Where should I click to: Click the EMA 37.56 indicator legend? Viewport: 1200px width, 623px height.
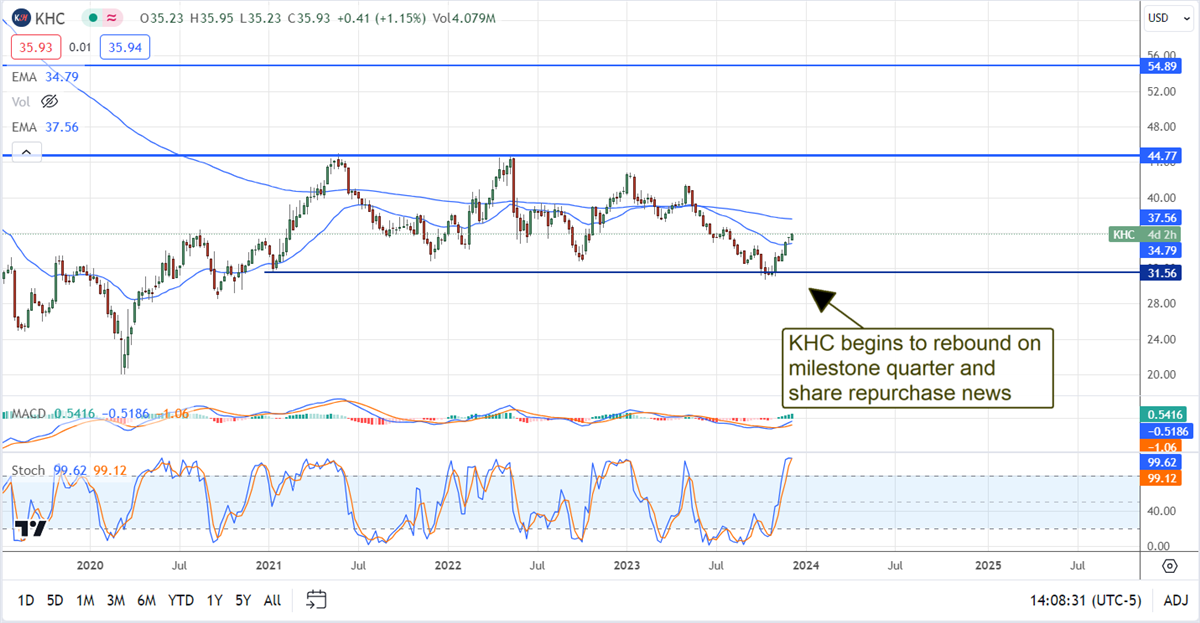(x=45, y=127)
